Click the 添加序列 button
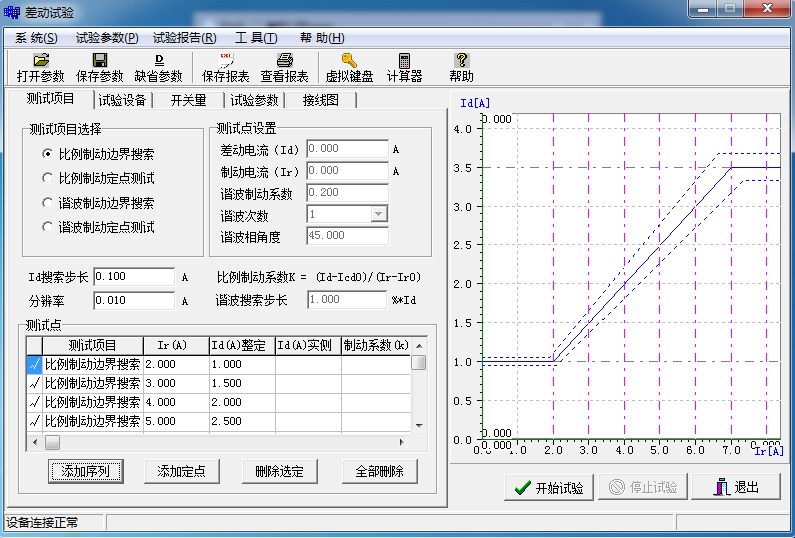Image resolution: width=795 pixels, height=538 pixels. pos(85,471)
